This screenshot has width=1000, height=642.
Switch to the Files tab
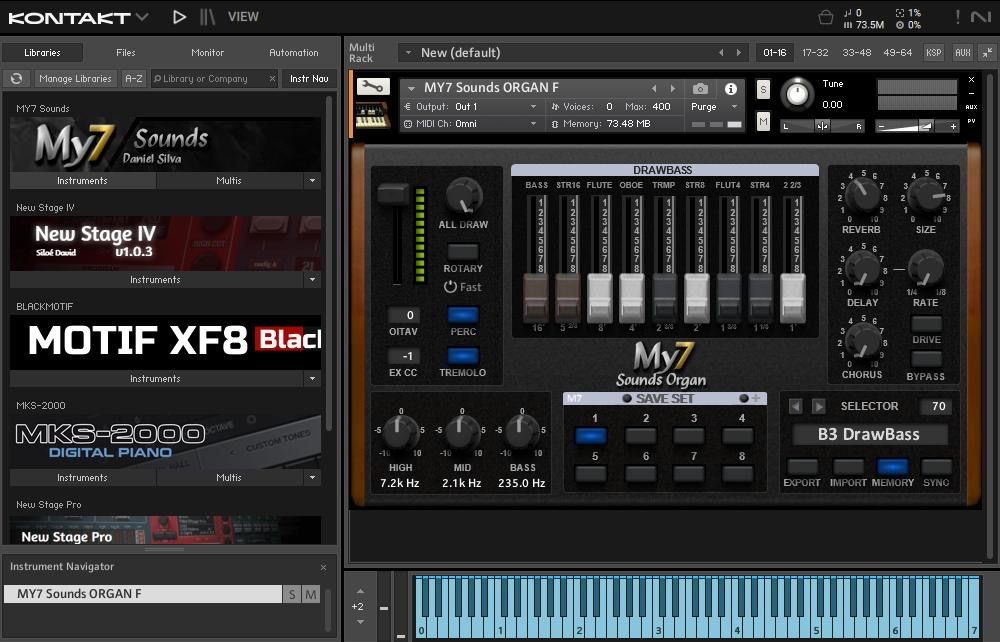(126, 53)
